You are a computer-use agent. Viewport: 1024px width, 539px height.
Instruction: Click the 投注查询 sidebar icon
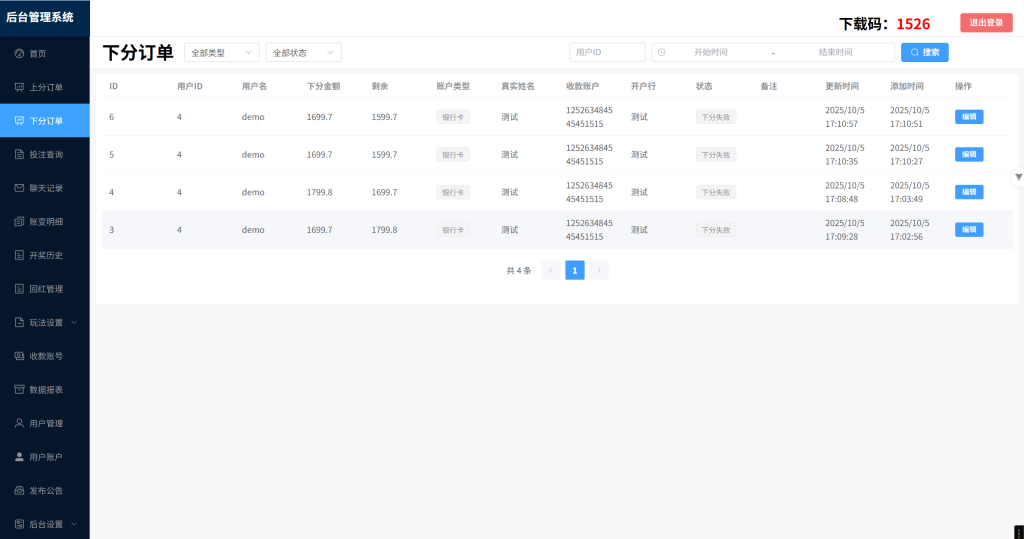(x=19, y=154)
